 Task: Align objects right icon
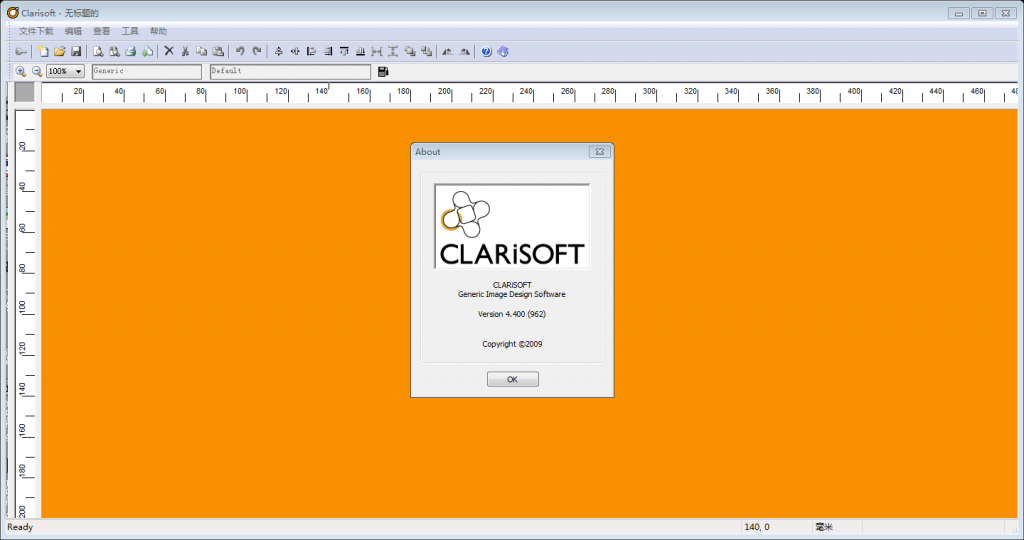(x=328, y=52)
